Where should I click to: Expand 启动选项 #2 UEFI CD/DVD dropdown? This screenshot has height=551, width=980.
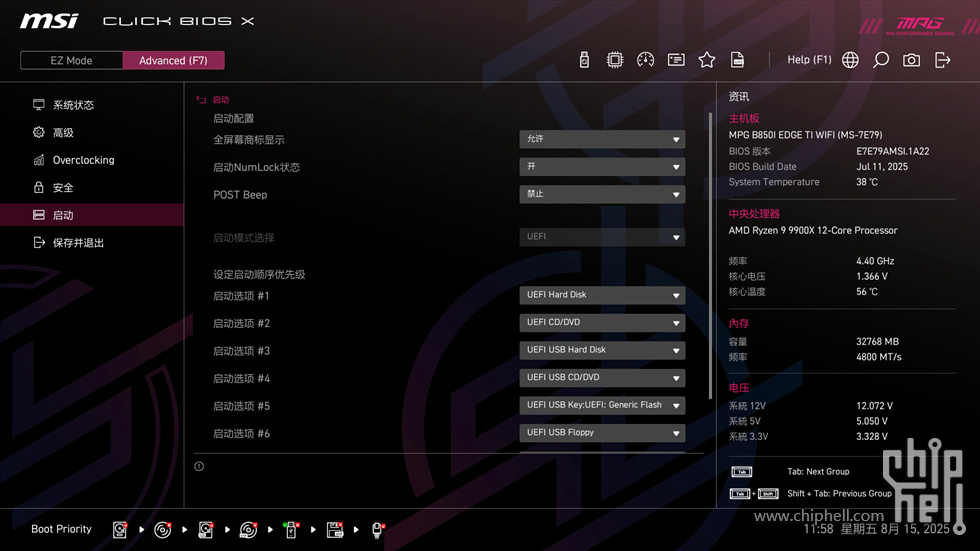click(602, 322)
